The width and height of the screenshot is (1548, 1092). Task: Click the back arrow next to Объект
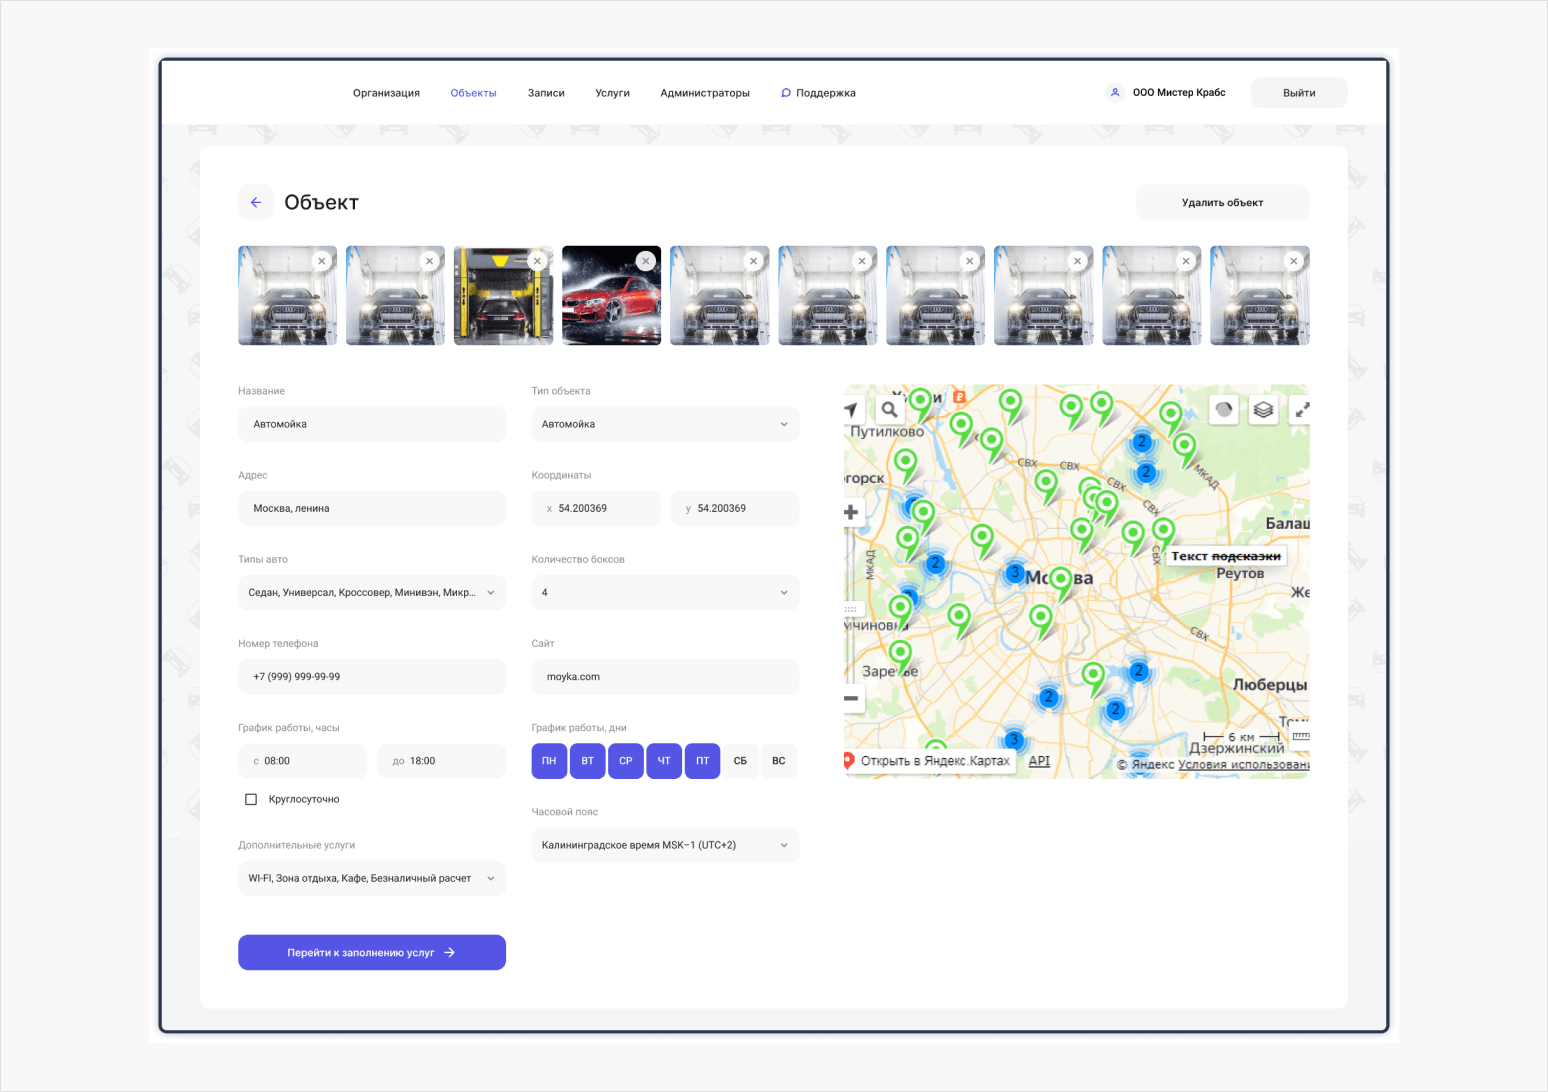pyautogui.click(x=256, y=202)
